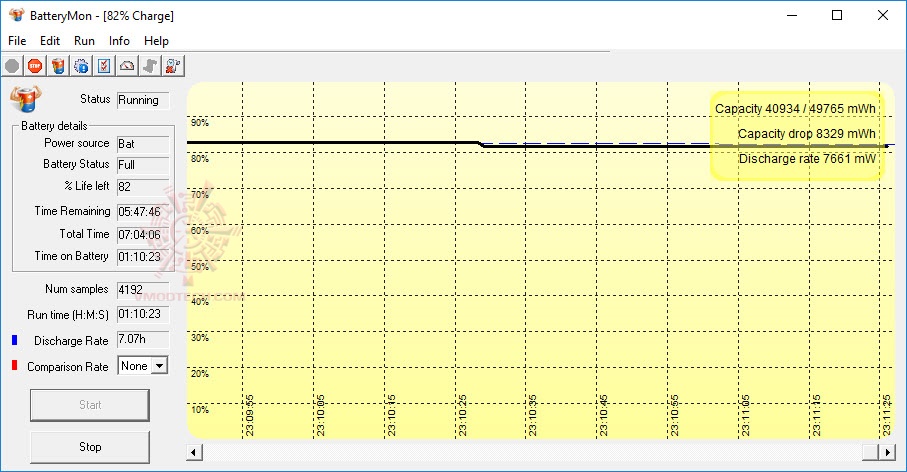The height and width of the screenshot is (472, 907).
Task: Open the File menu
Action: click(x=17, y=41)
